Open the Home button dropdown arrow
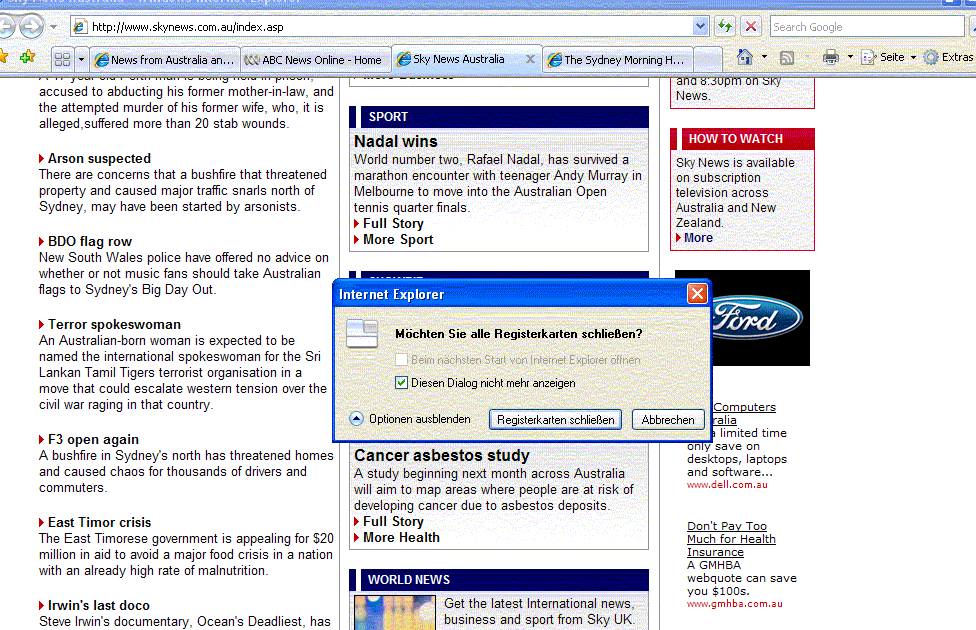Viewport: 976px width, 630px height. tap(764, 57)
